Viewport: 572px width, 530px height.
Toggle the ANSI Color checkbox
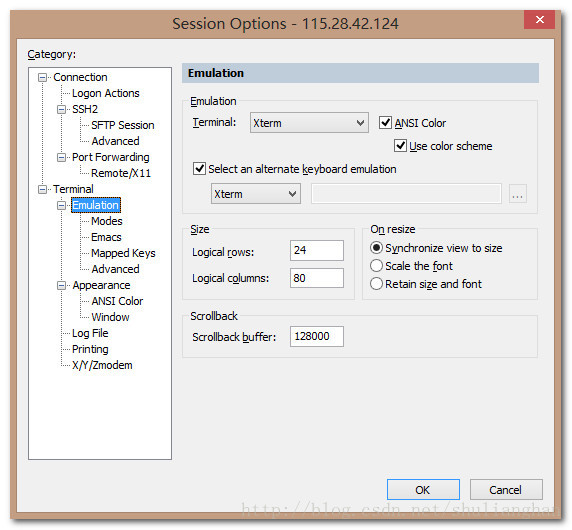coord(385,123)
